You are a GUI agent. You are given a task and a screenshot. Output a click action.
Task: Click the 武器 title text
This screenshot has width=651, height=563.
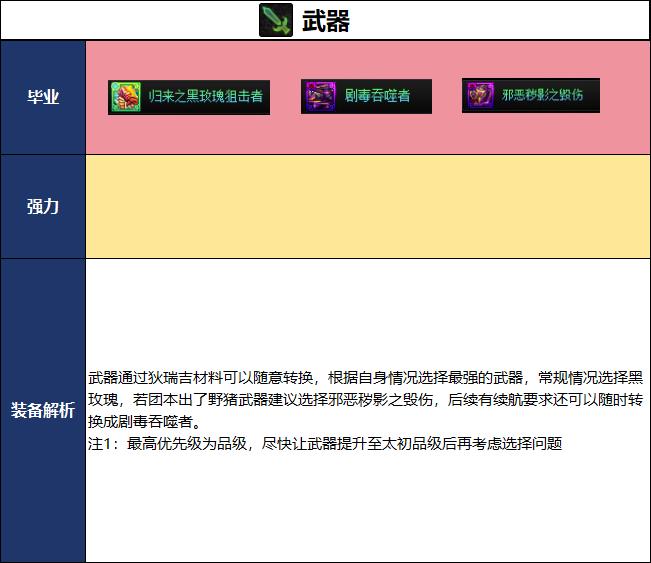[x=326, y=21]
